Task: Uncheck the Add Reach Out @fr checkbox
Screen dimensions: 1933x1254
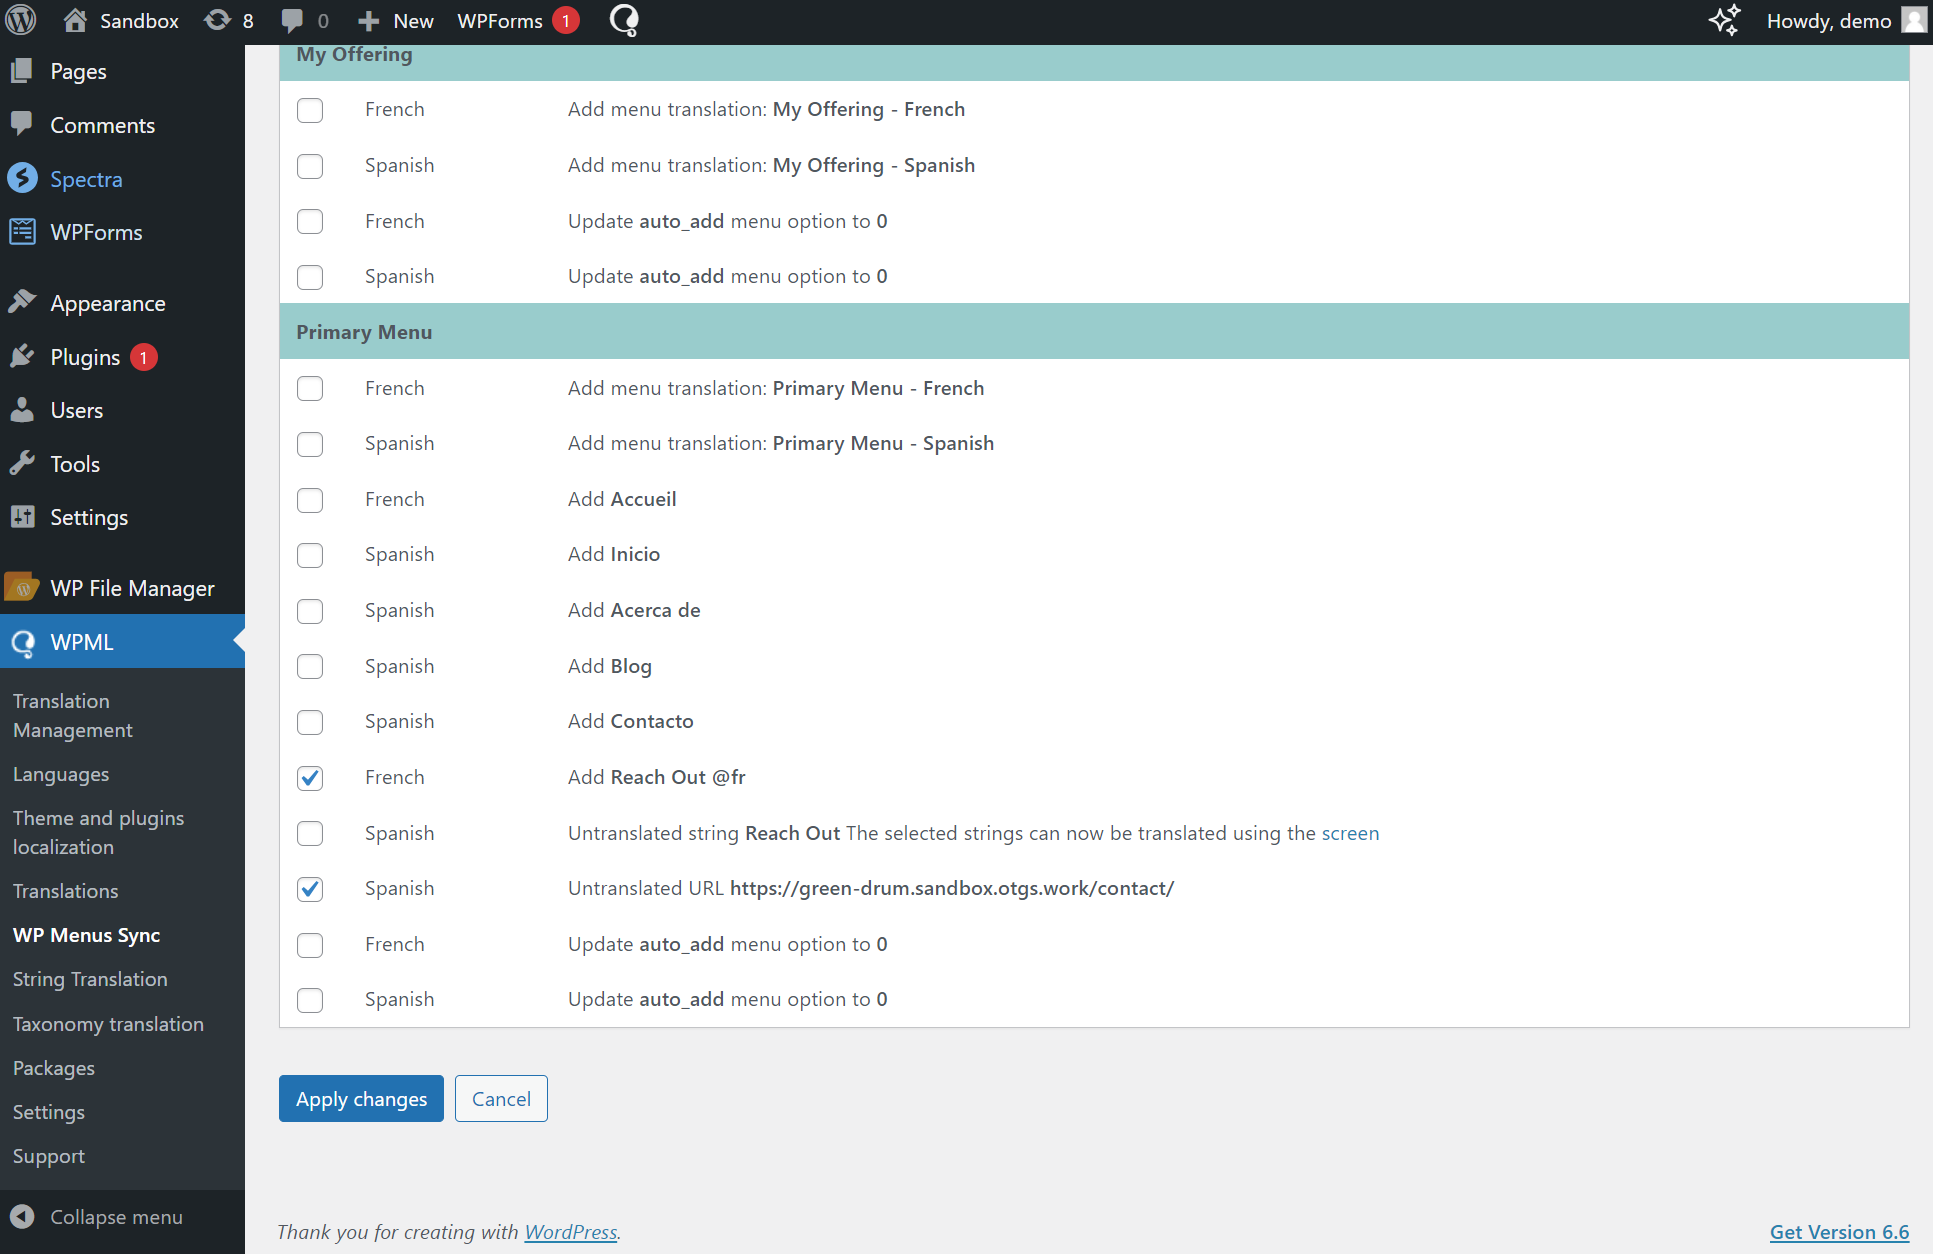Action: click(310, 778)
